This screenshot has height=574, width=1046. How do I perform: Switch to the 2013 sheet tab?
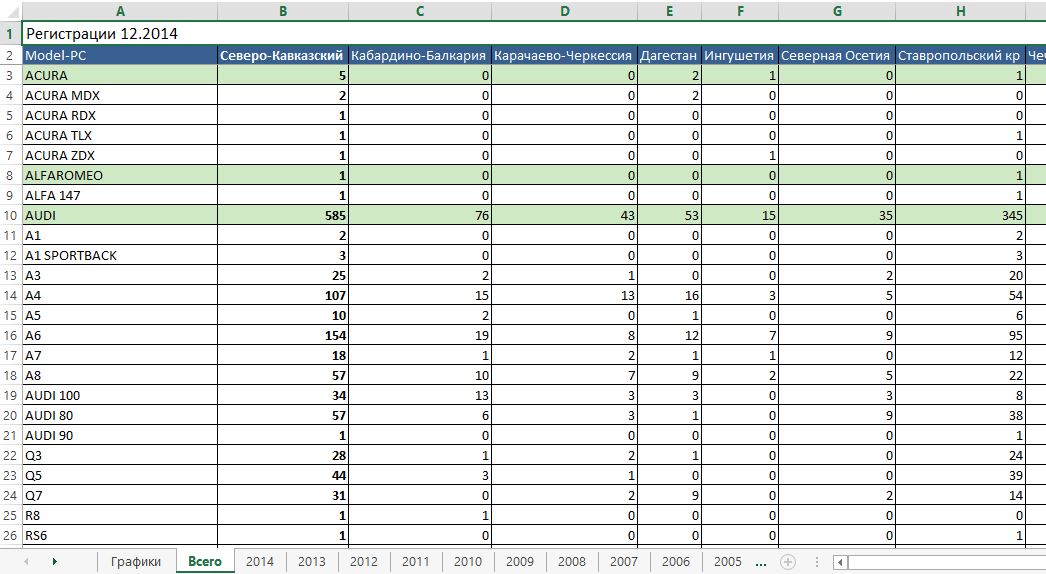(x=312, y=562)
